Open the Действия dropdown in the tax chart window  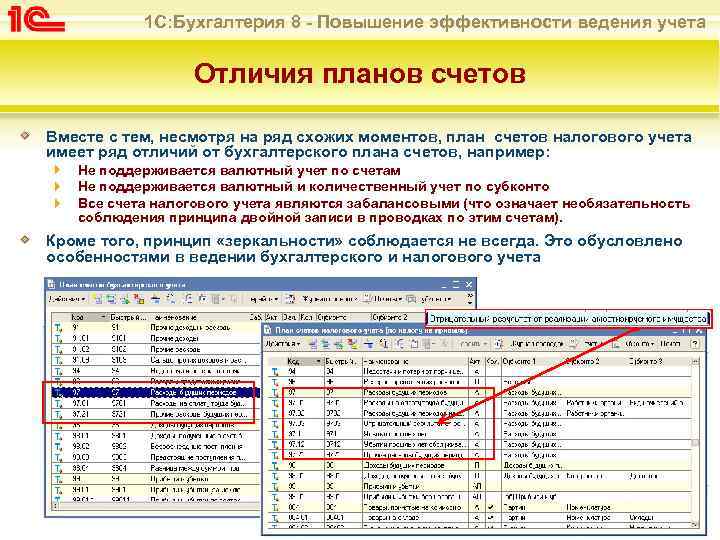click(x=283, y=343)
